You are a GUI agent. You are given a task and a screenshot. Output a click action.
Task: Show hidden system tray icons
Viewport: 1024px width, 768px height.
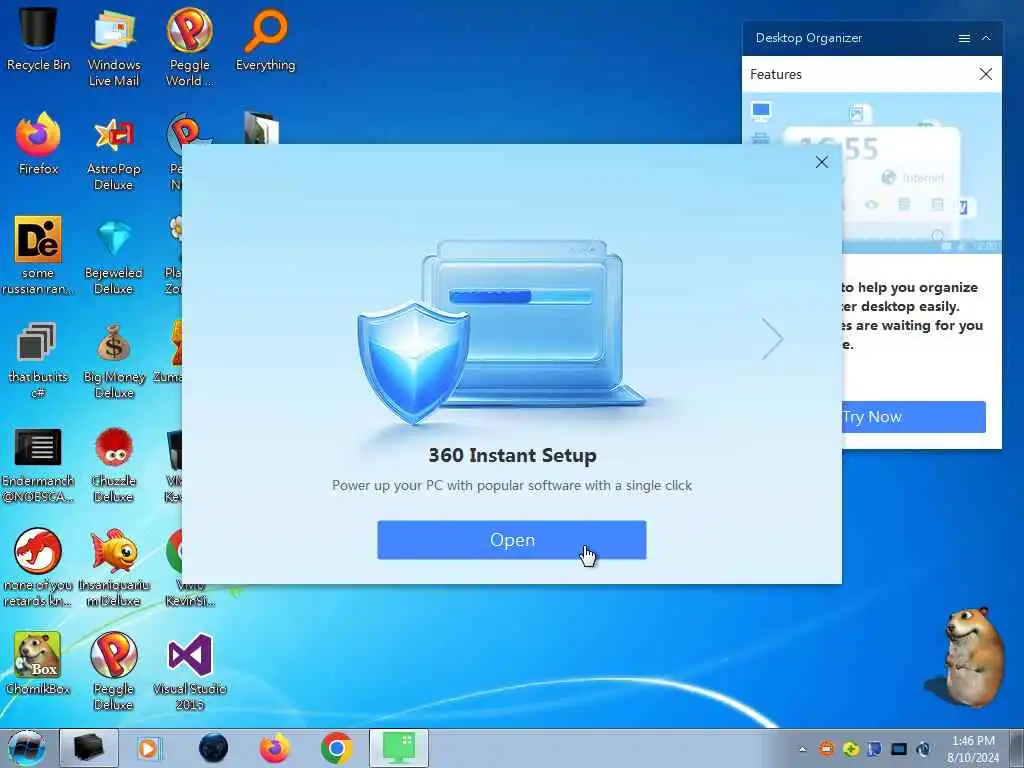[803, 749]
